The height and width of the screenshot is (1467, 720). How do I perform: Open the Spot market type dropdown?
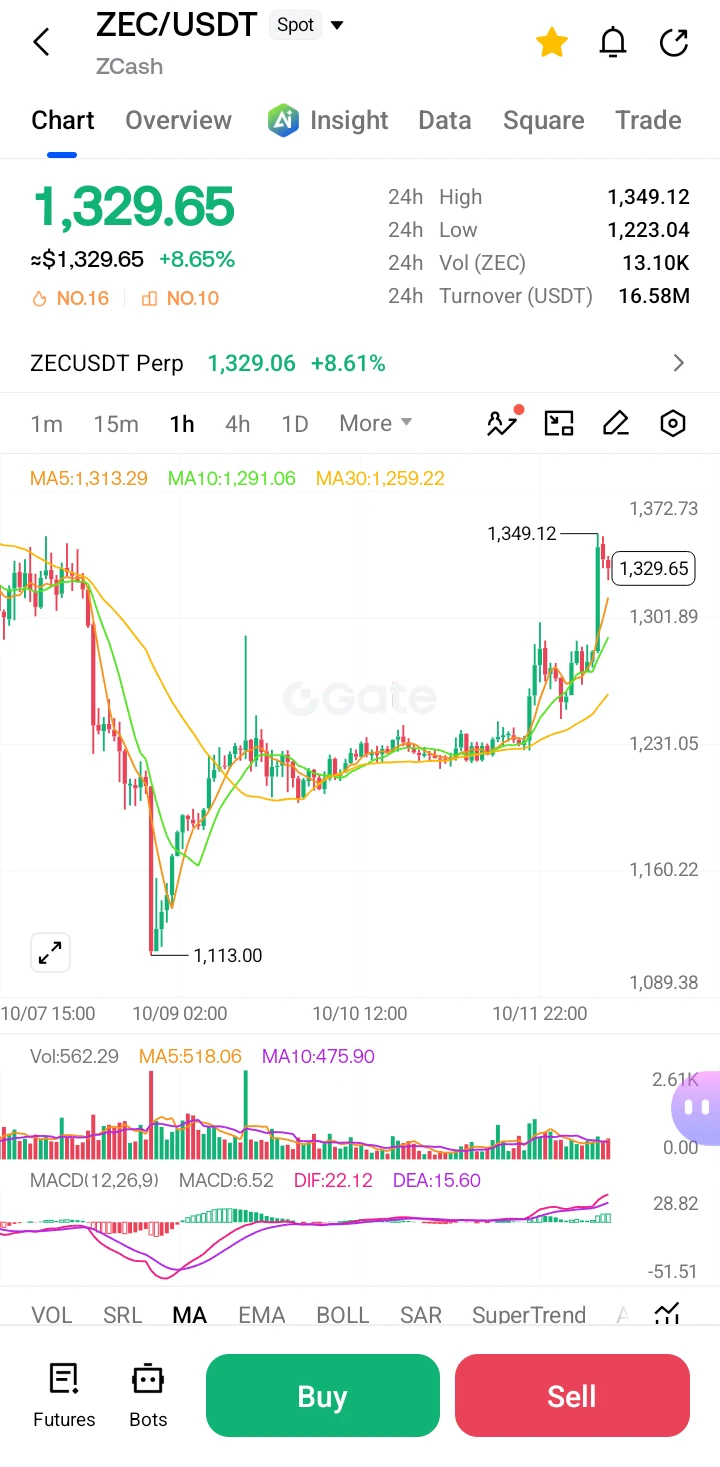click(x=307, y=25)
